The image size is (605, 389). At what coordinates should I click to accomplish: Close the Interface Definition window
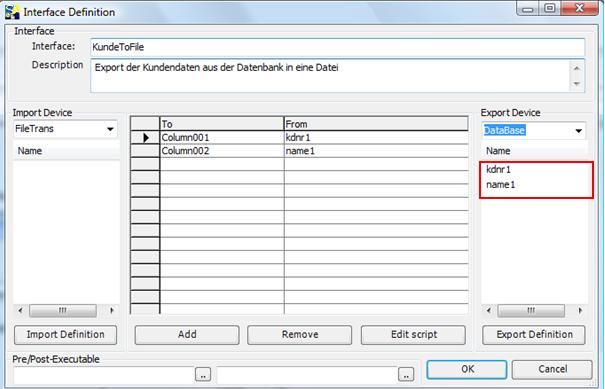coord(579,8)
